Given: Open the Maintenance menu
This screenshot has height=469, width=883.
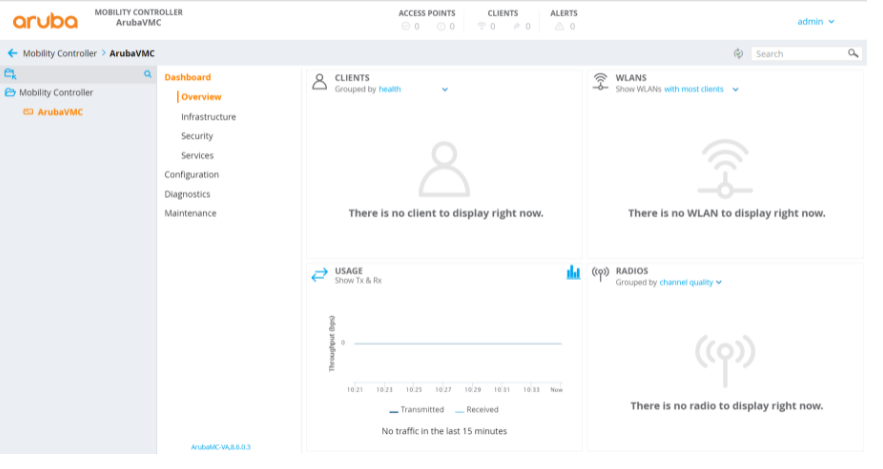Looking at the screenshot, I should click(x=190, y=213).
